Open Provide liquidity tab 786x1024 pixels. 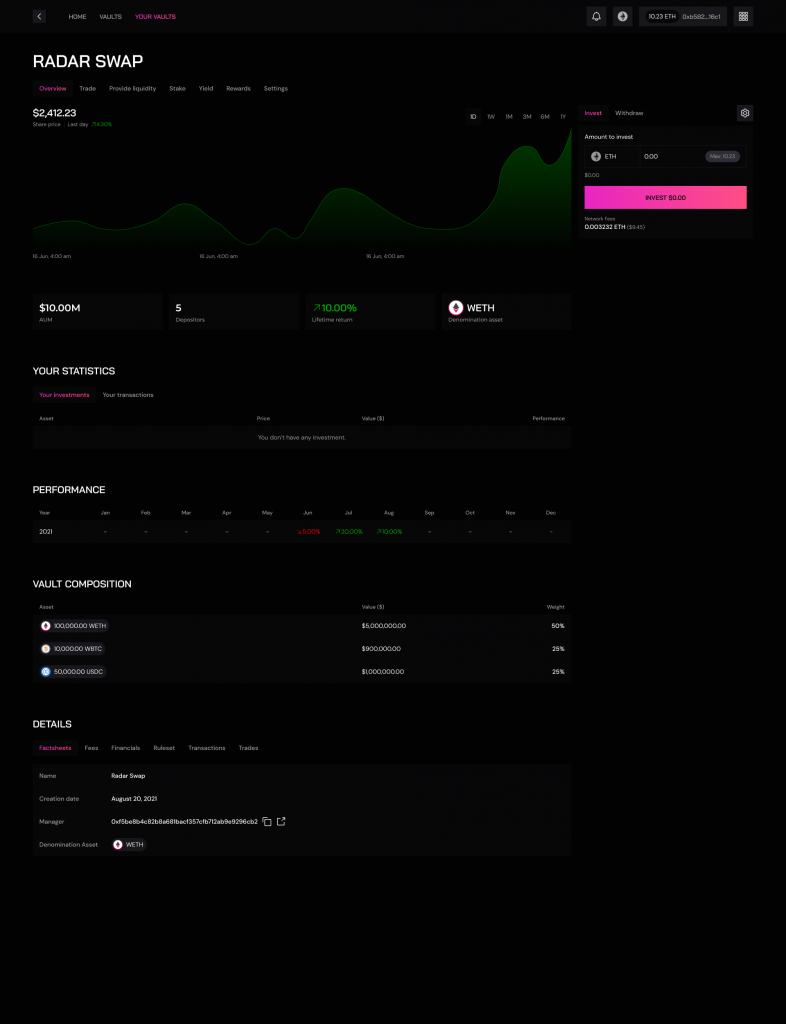[x=133, y=89]
